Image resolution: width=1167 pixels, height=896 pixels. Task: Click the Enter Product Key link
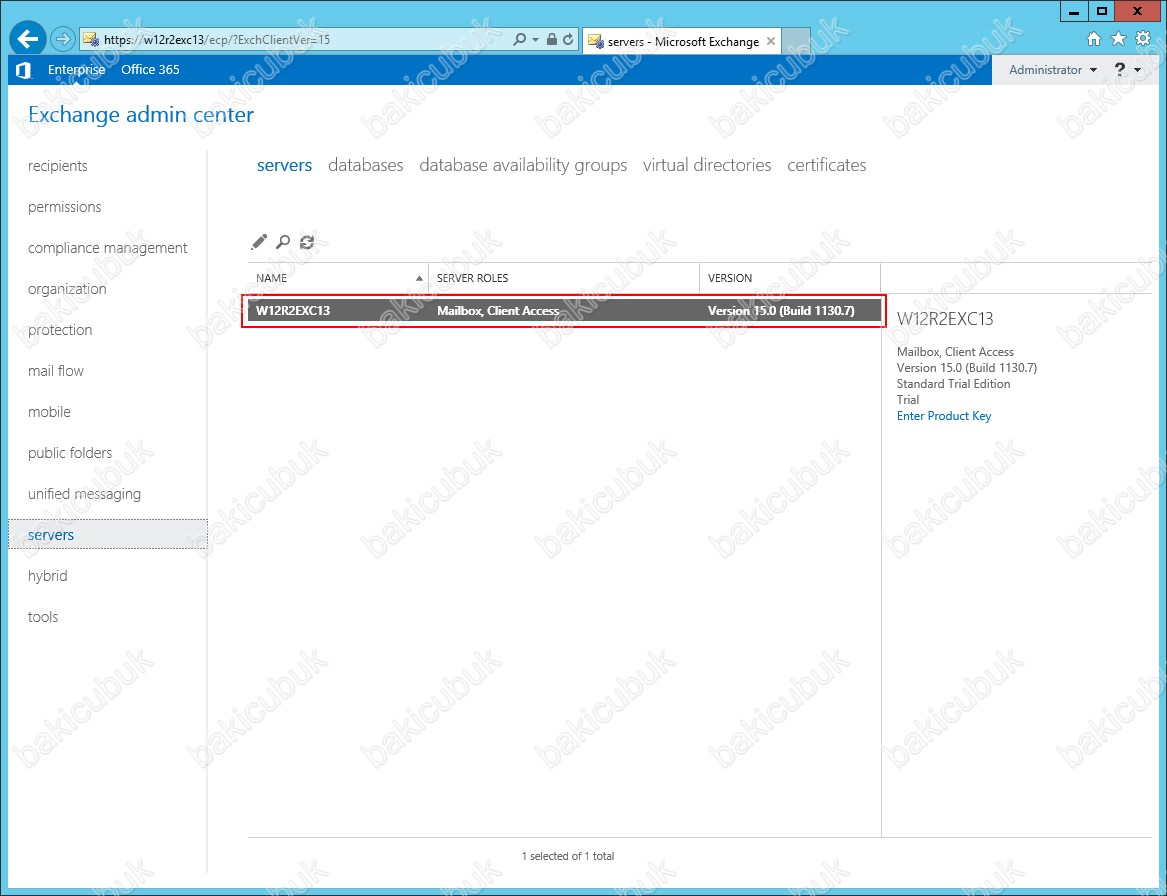pos(944,416)
